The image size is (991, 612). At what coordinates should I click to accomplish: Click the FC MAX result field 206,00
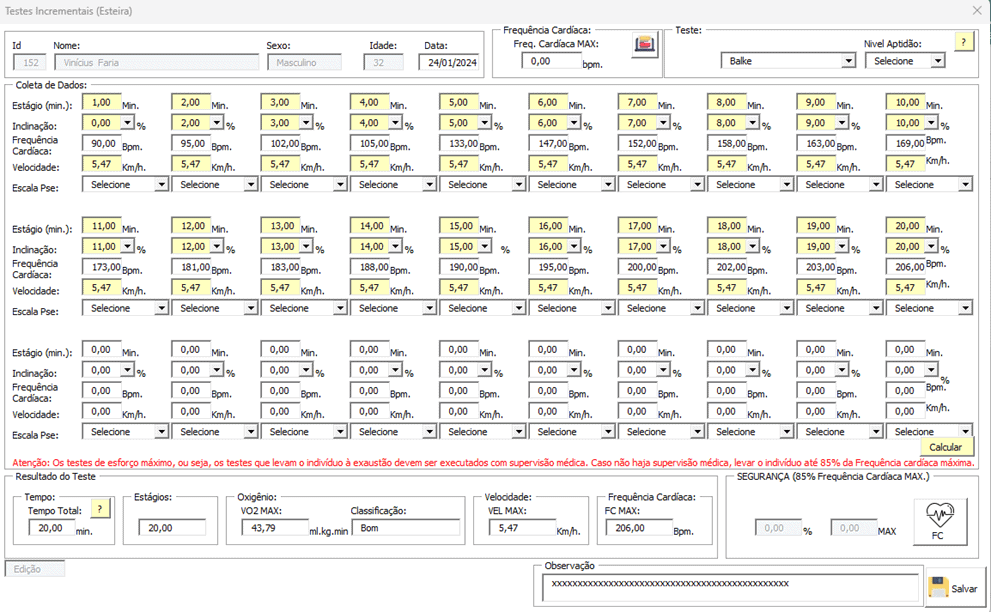[639, 528]
